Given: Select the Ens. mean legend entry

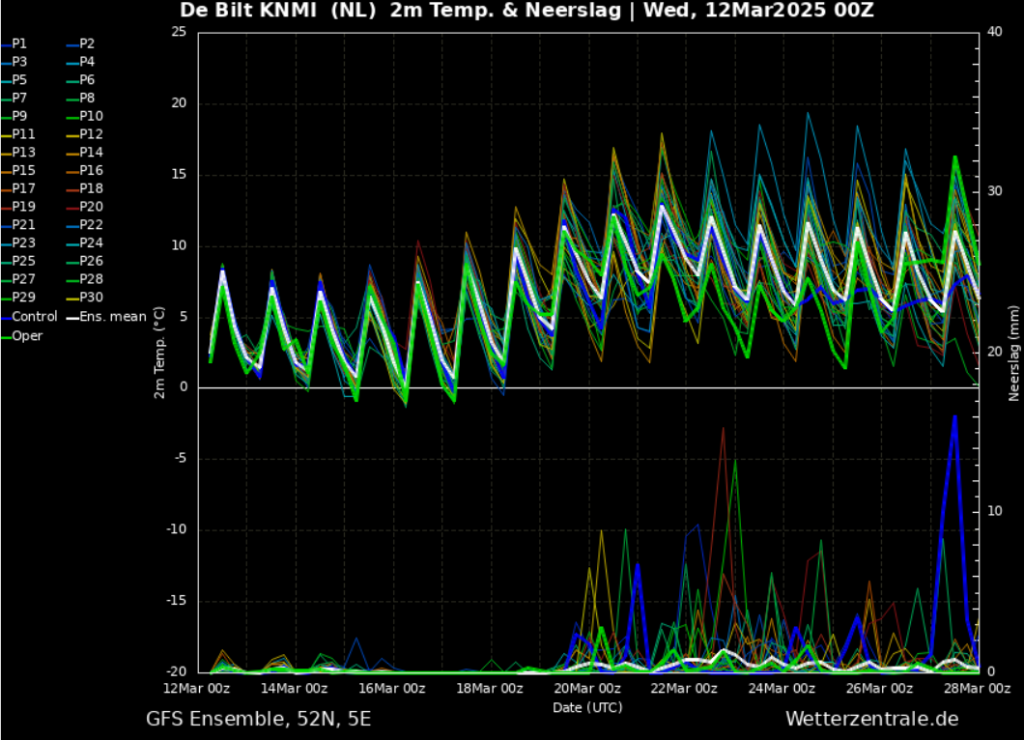Looking at the screenshot, I should [112, 317].
